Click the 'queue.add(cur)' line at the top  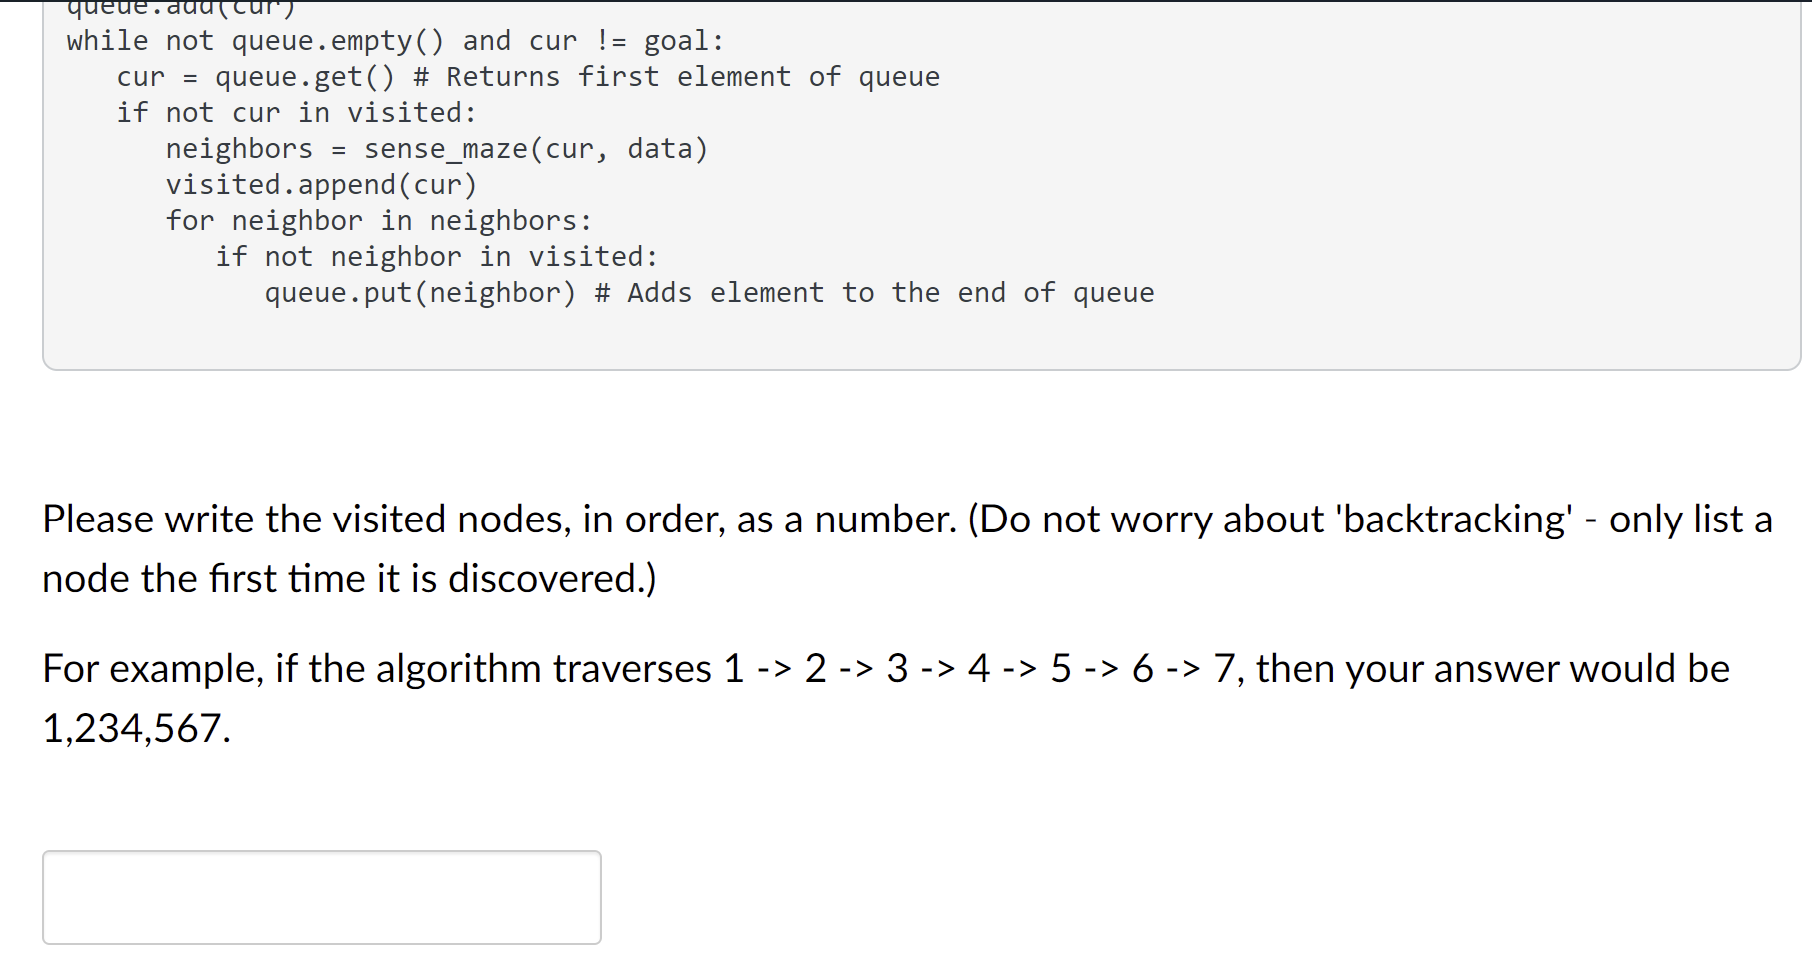tap(180, 8)
